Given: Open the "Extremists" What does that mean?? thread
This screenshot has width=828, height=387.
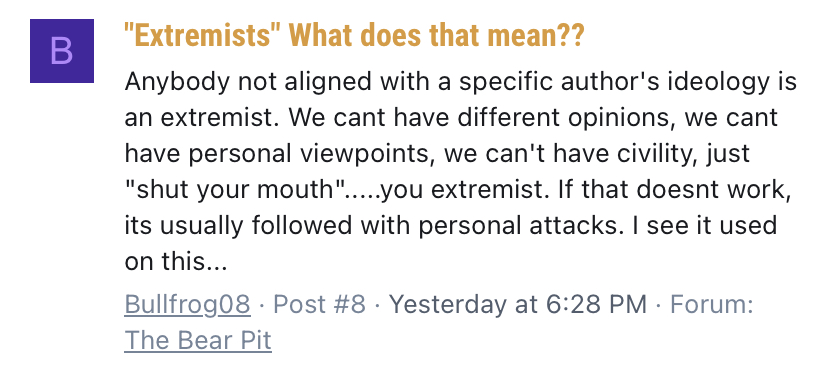Looking at the screenshot, I should click(354, 35).
